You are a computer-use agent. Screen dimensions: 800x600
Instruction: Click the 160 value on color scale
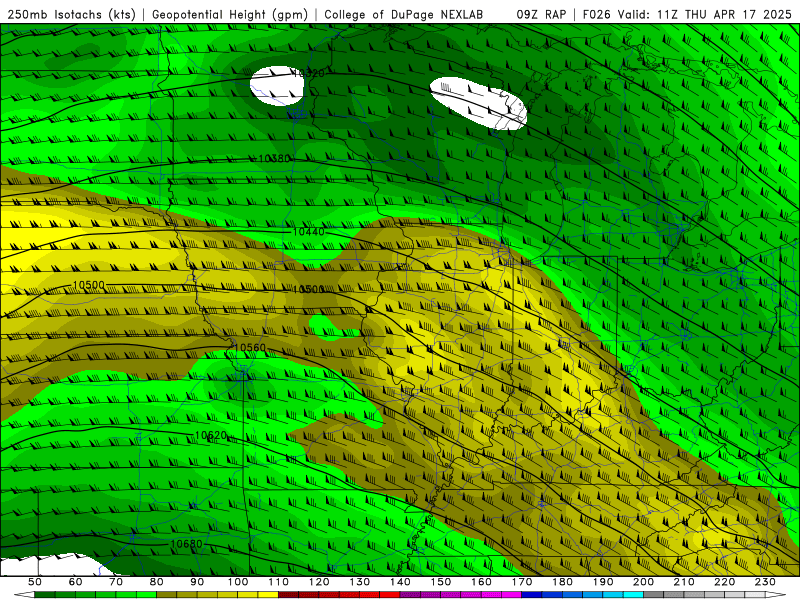pyautogui.click(x=481, y=582)
